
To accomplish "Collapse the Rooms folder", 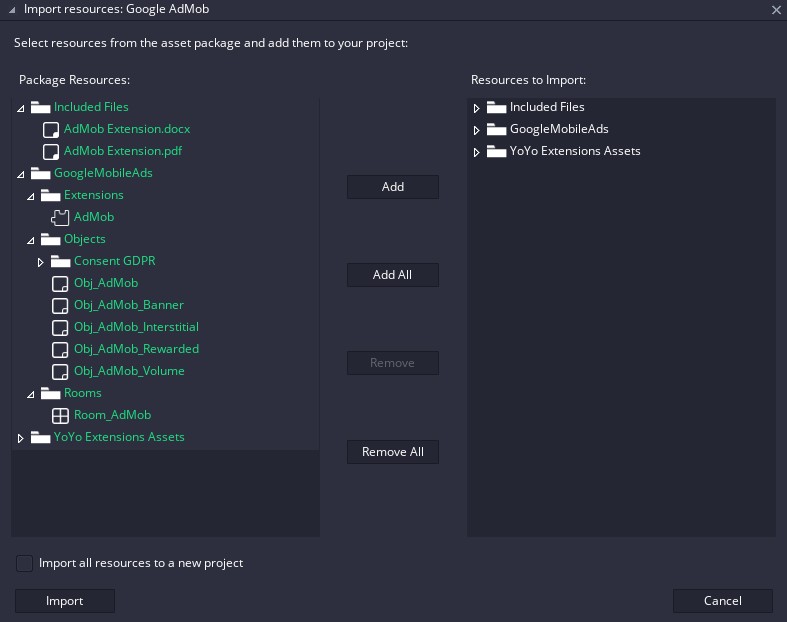I will click(x=31, y=395).
